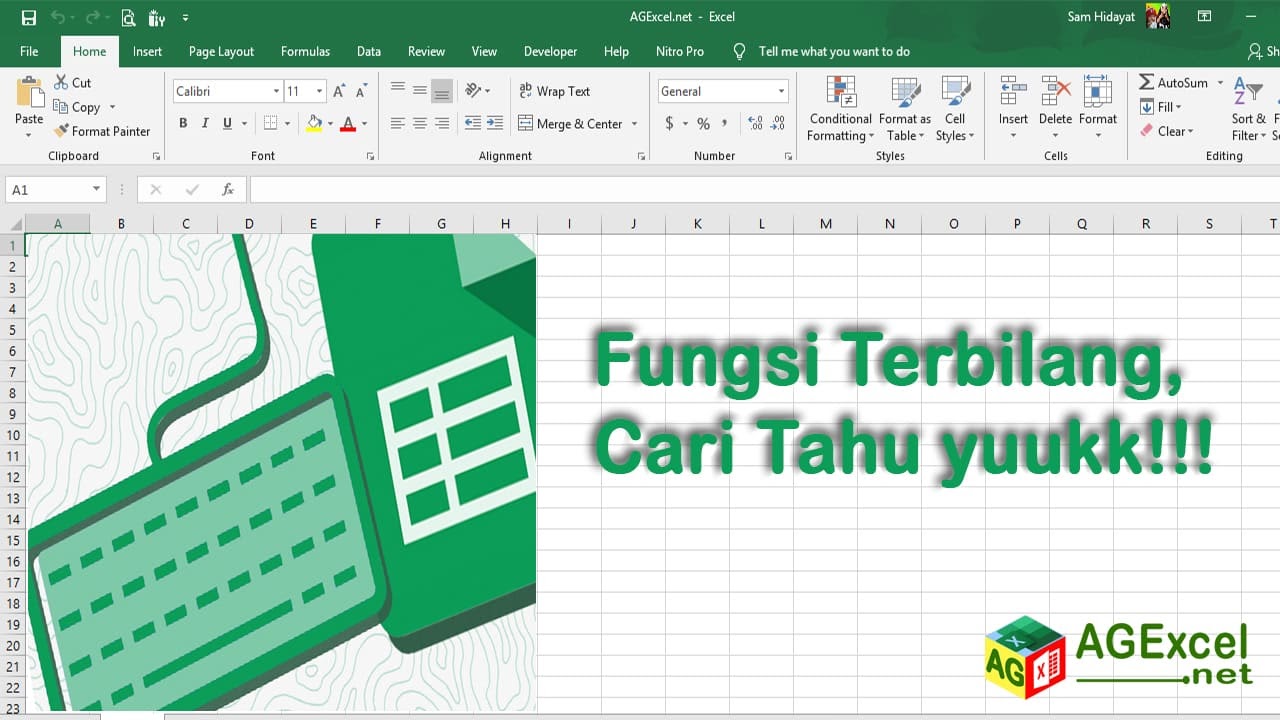The height and width of the screenshot is (720, 1280).
Task: Toggle Underline formatting
Action: coord(228,123)
